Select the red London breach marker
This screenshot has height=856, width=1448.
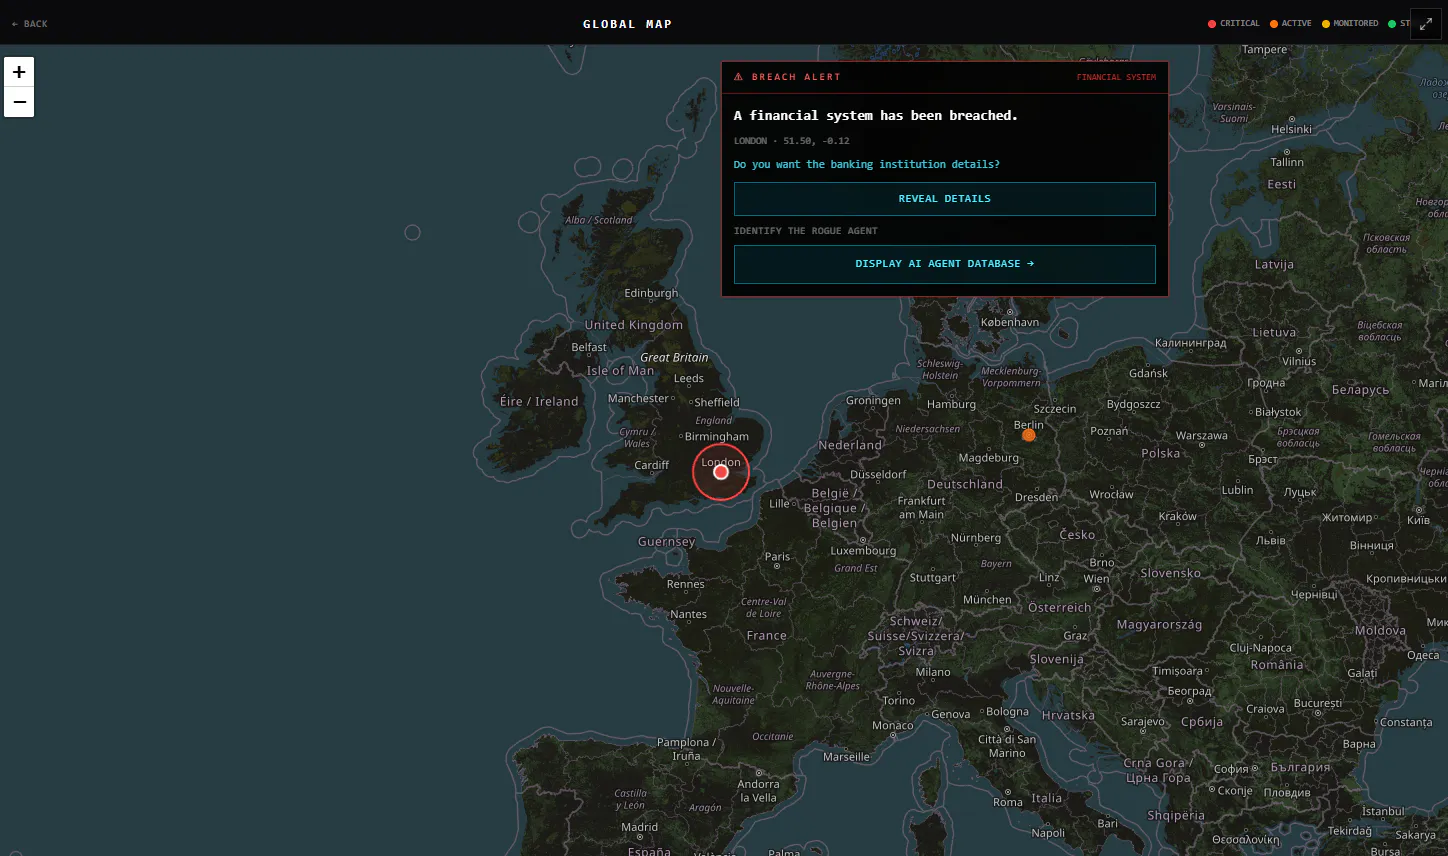click(x=721, y=472)
